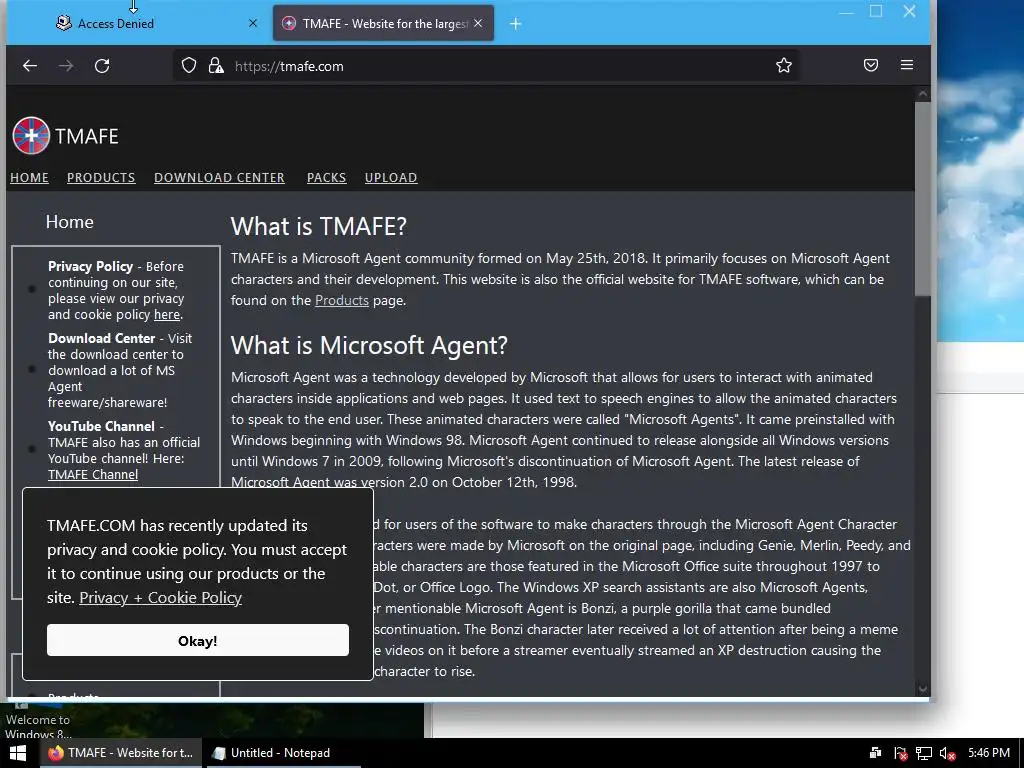Screen dimensions: 1024x768
Task: Open the Windows Start button
Action: [18, 753]
